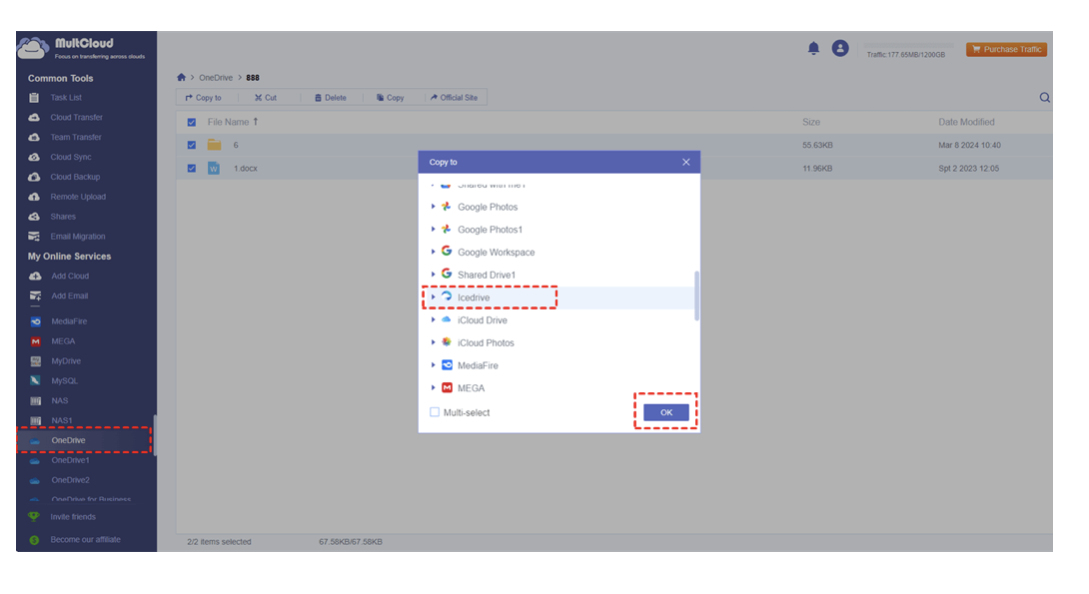Click the OneDrive breadcrumb link

(216, 78)
